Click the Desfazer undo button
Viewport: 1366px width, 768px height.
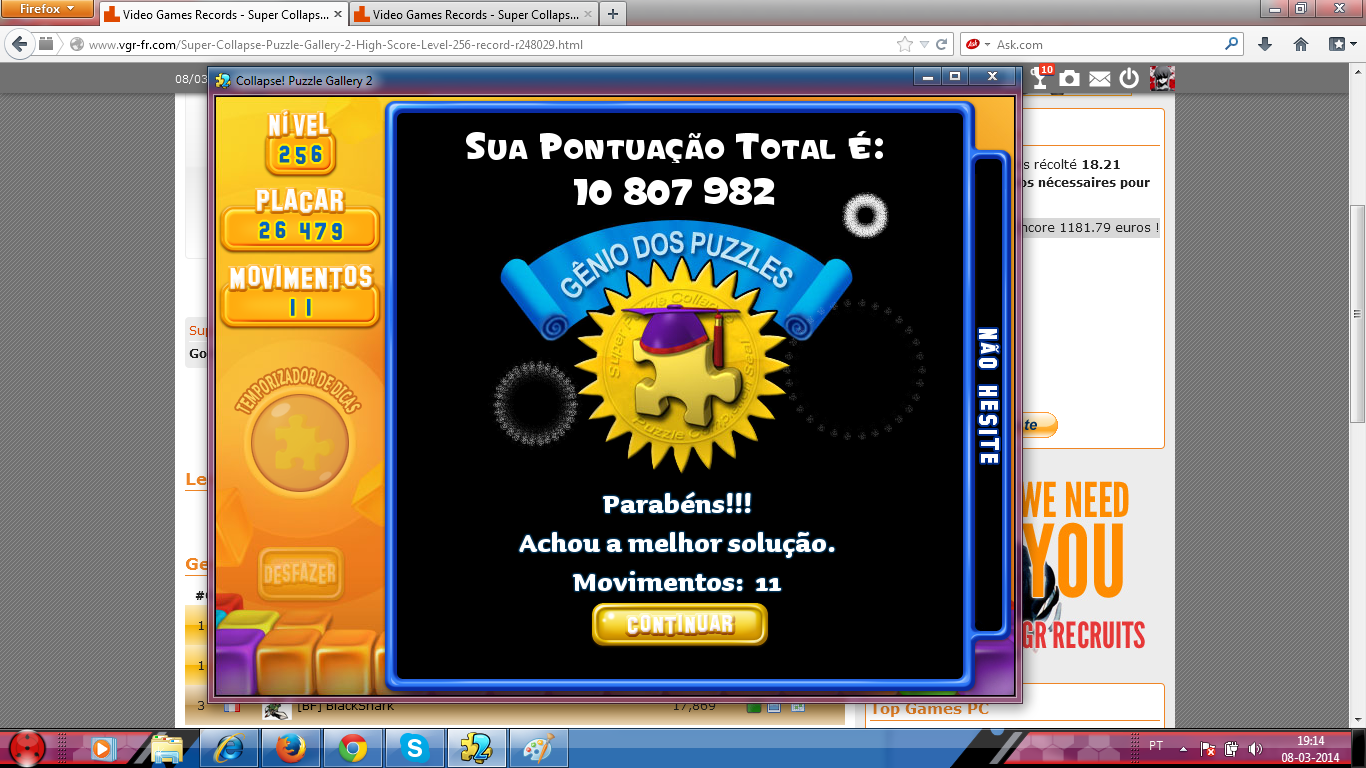click(300, 574)
